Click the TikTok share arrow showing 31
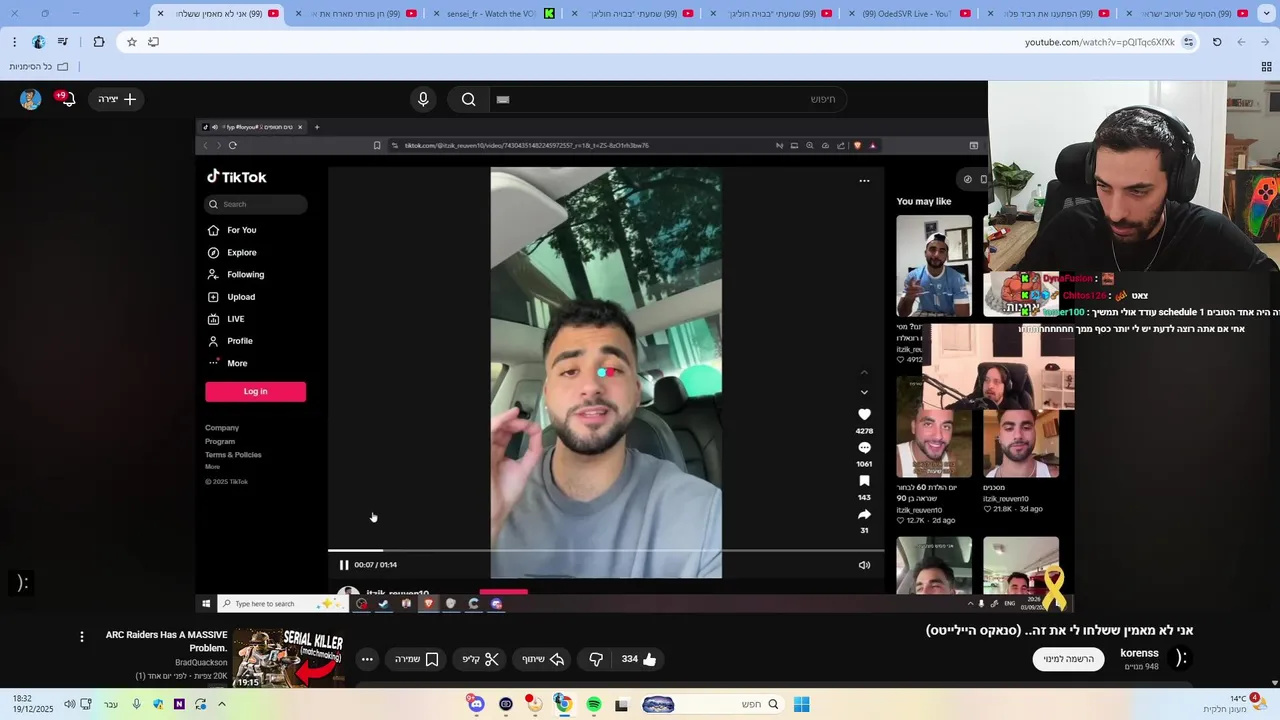 click(864, 514)
